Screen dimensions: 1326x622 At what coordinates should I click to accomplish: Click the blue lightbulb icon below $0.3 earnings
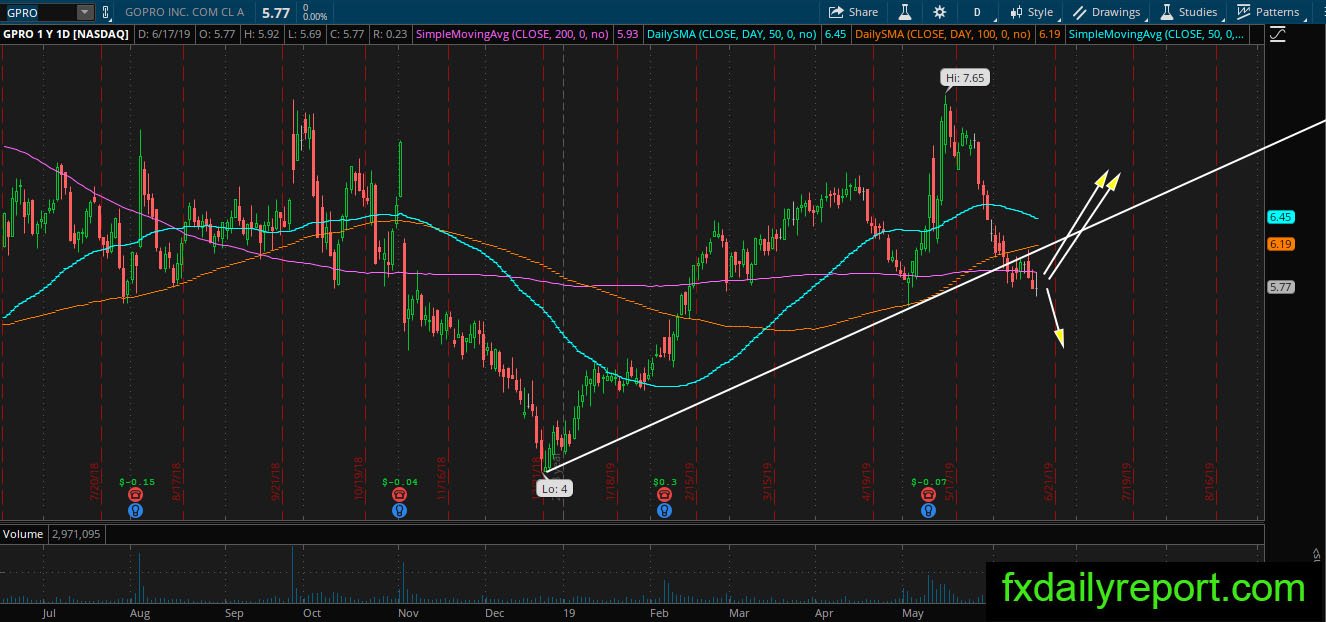pyautogui.click(x=664, y=510)
